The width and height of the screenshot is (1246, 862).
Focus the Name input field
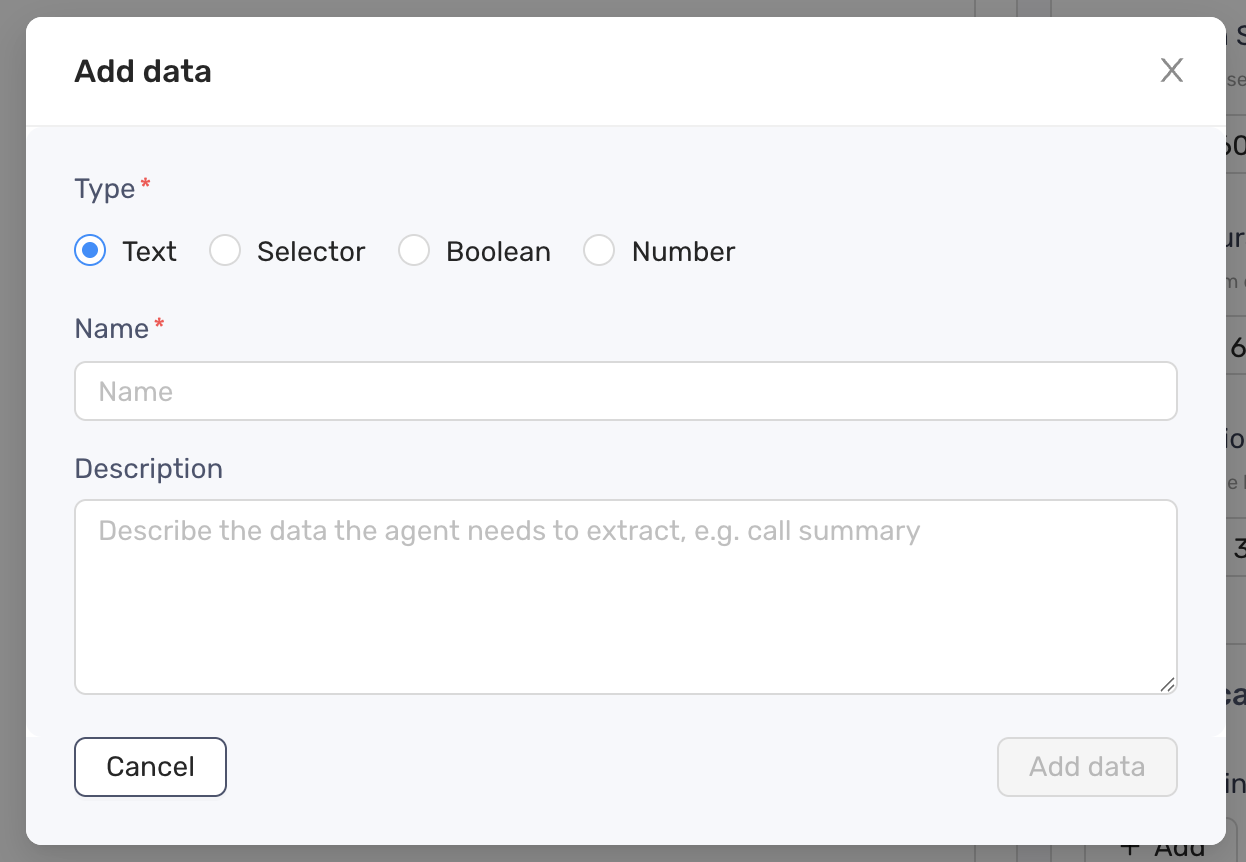point(625,391)
